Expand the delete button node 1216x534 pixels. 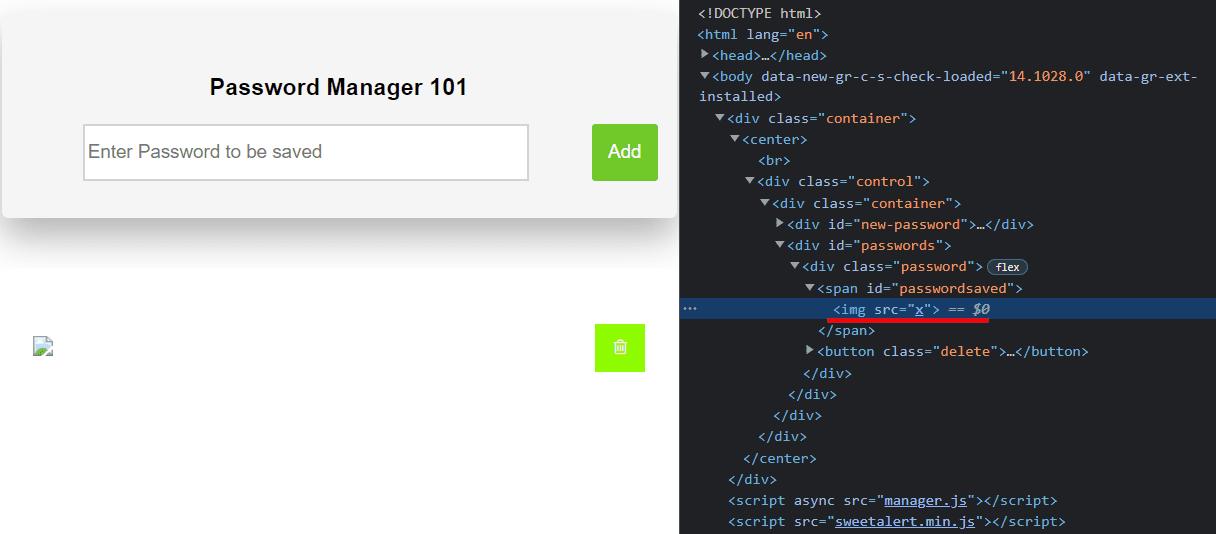pos(810,351)
